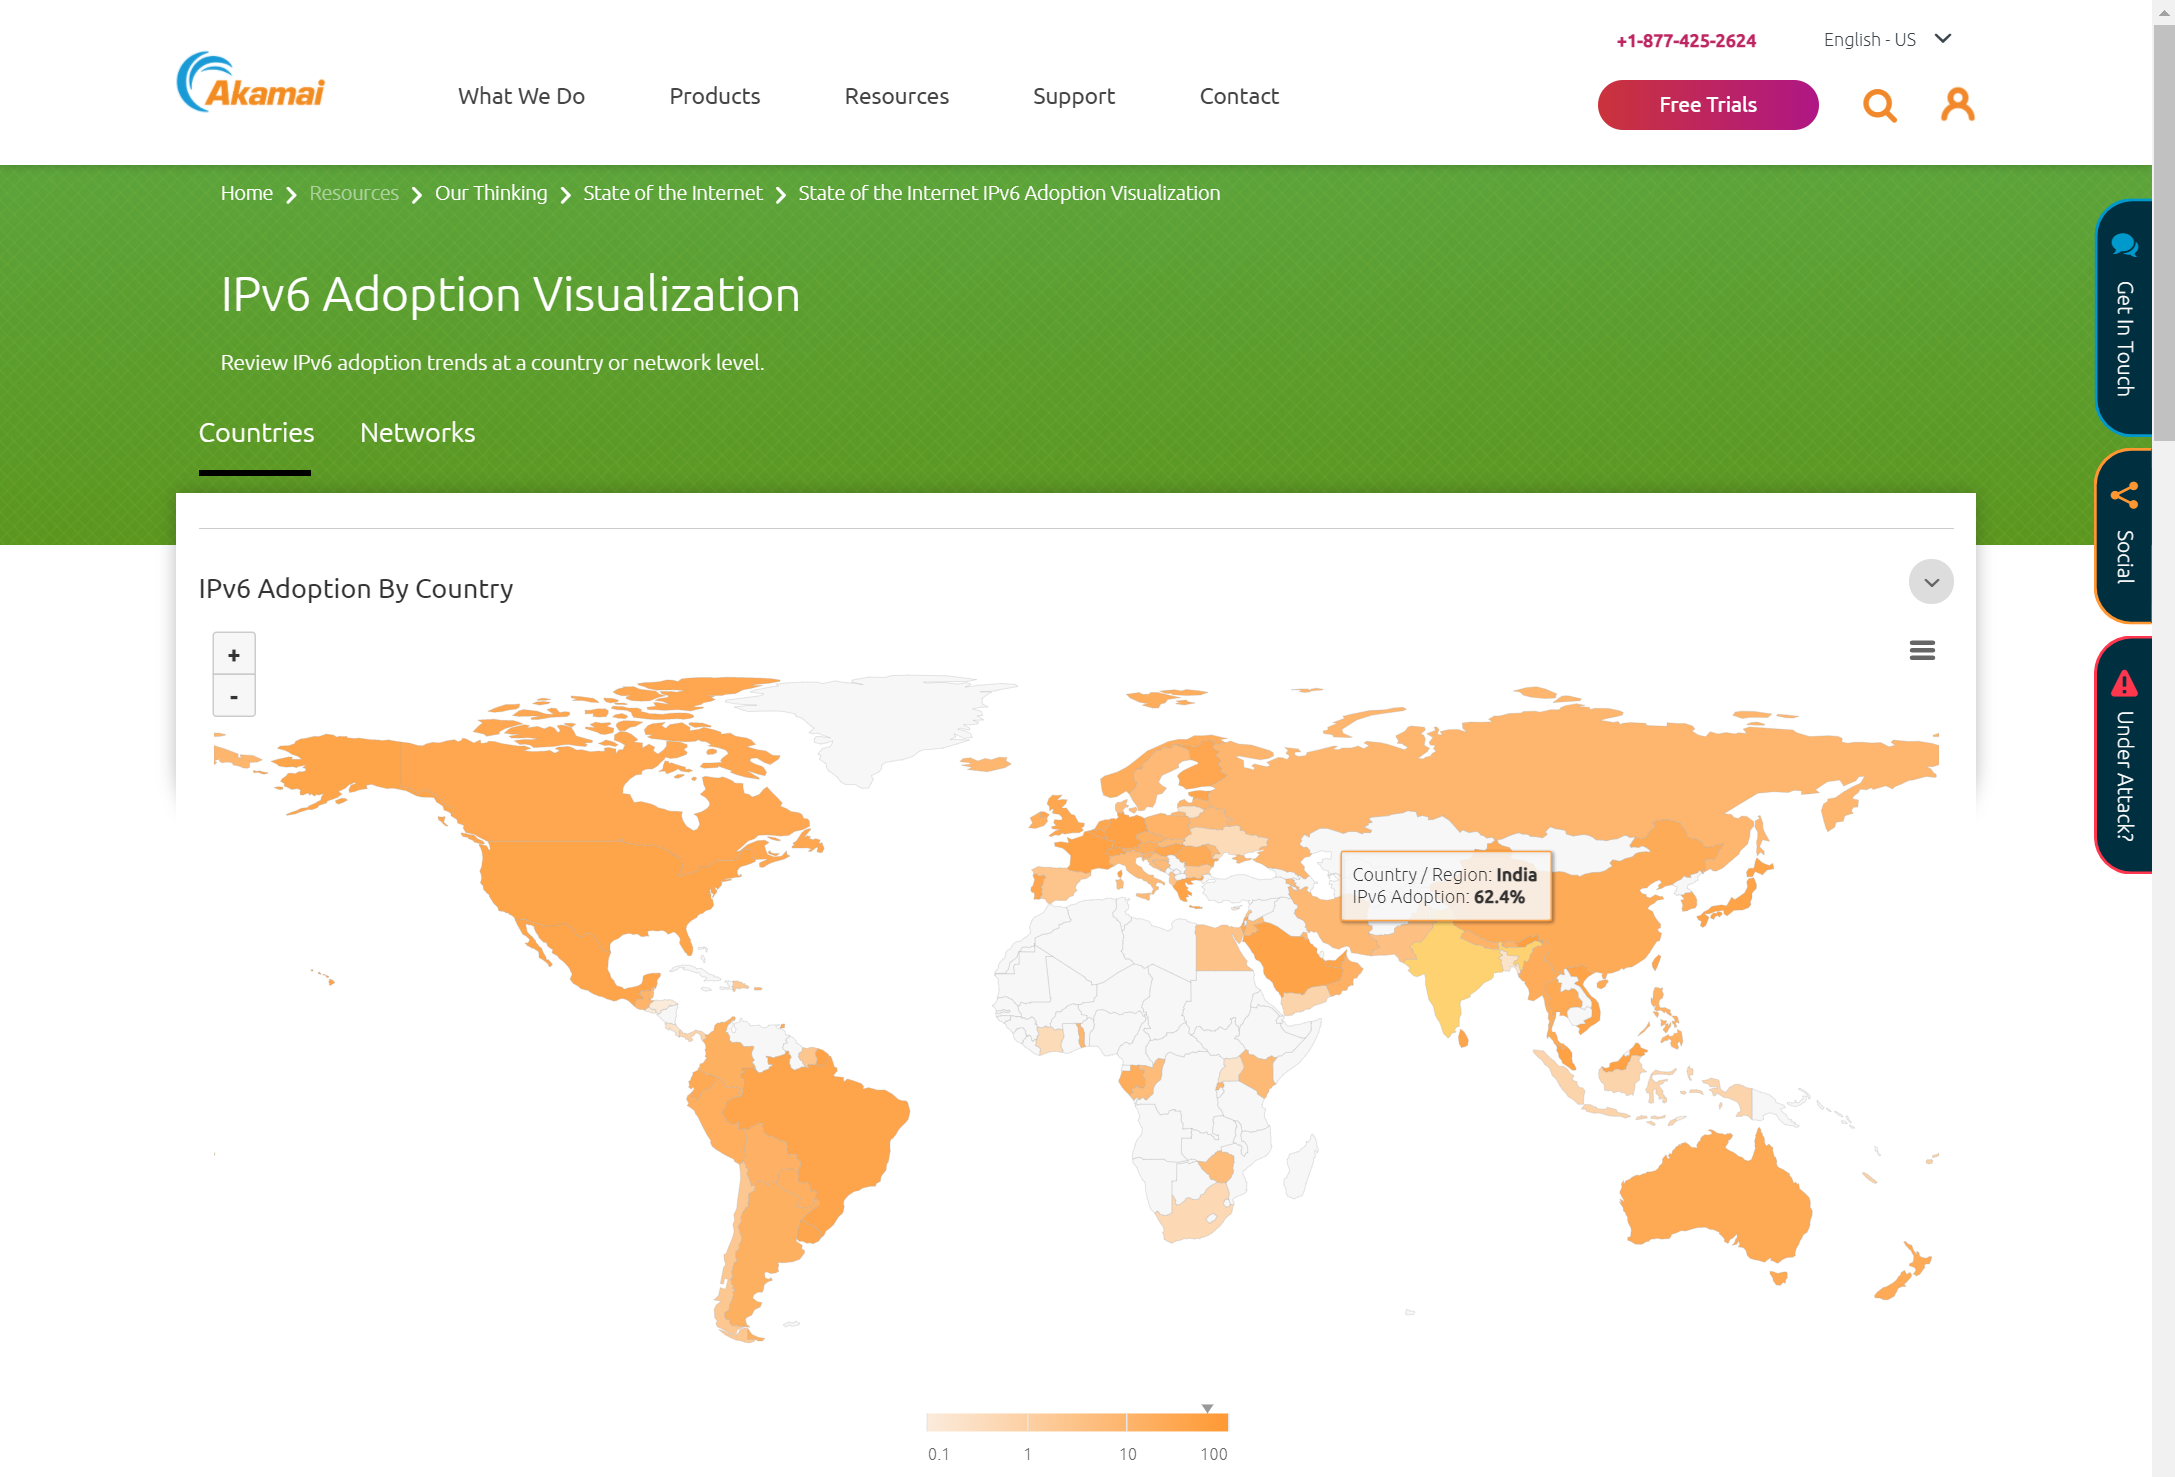Open the What We Do menu
Image resolution: width=2175 pixels, height=1477 pixels.
(x=521, y=96)
